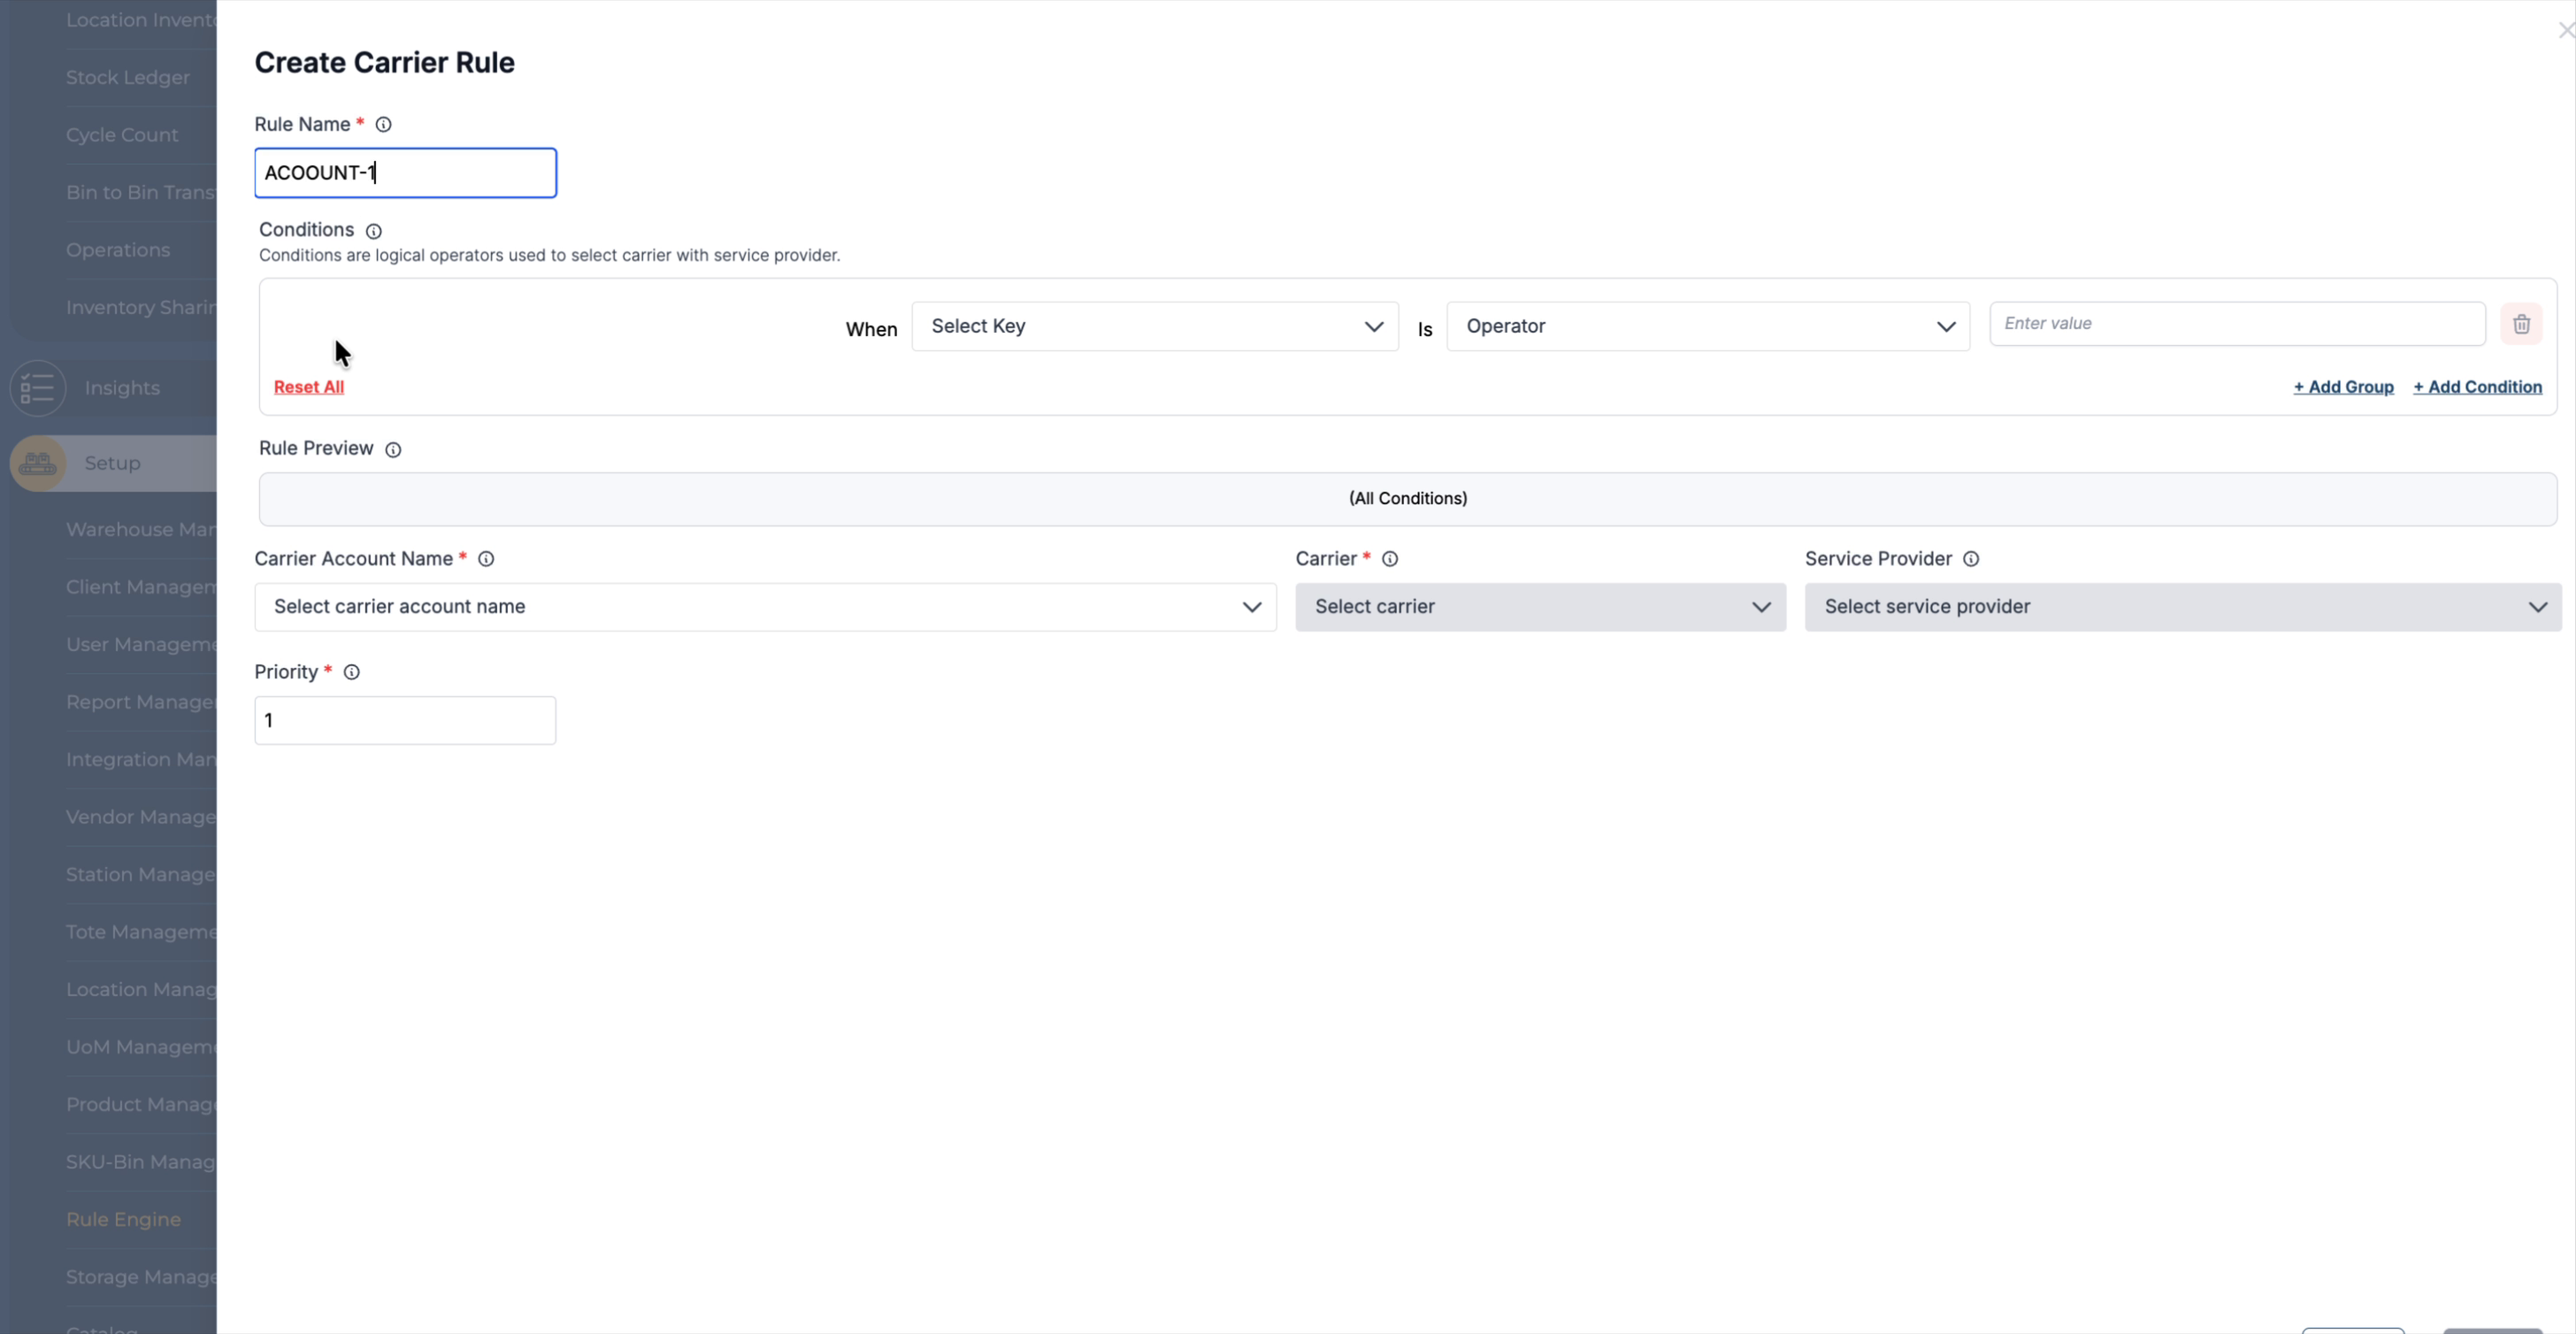Open Rule Engine in sidebar
Viewport: 2576px width, 1334px height.
[124, 1219]
